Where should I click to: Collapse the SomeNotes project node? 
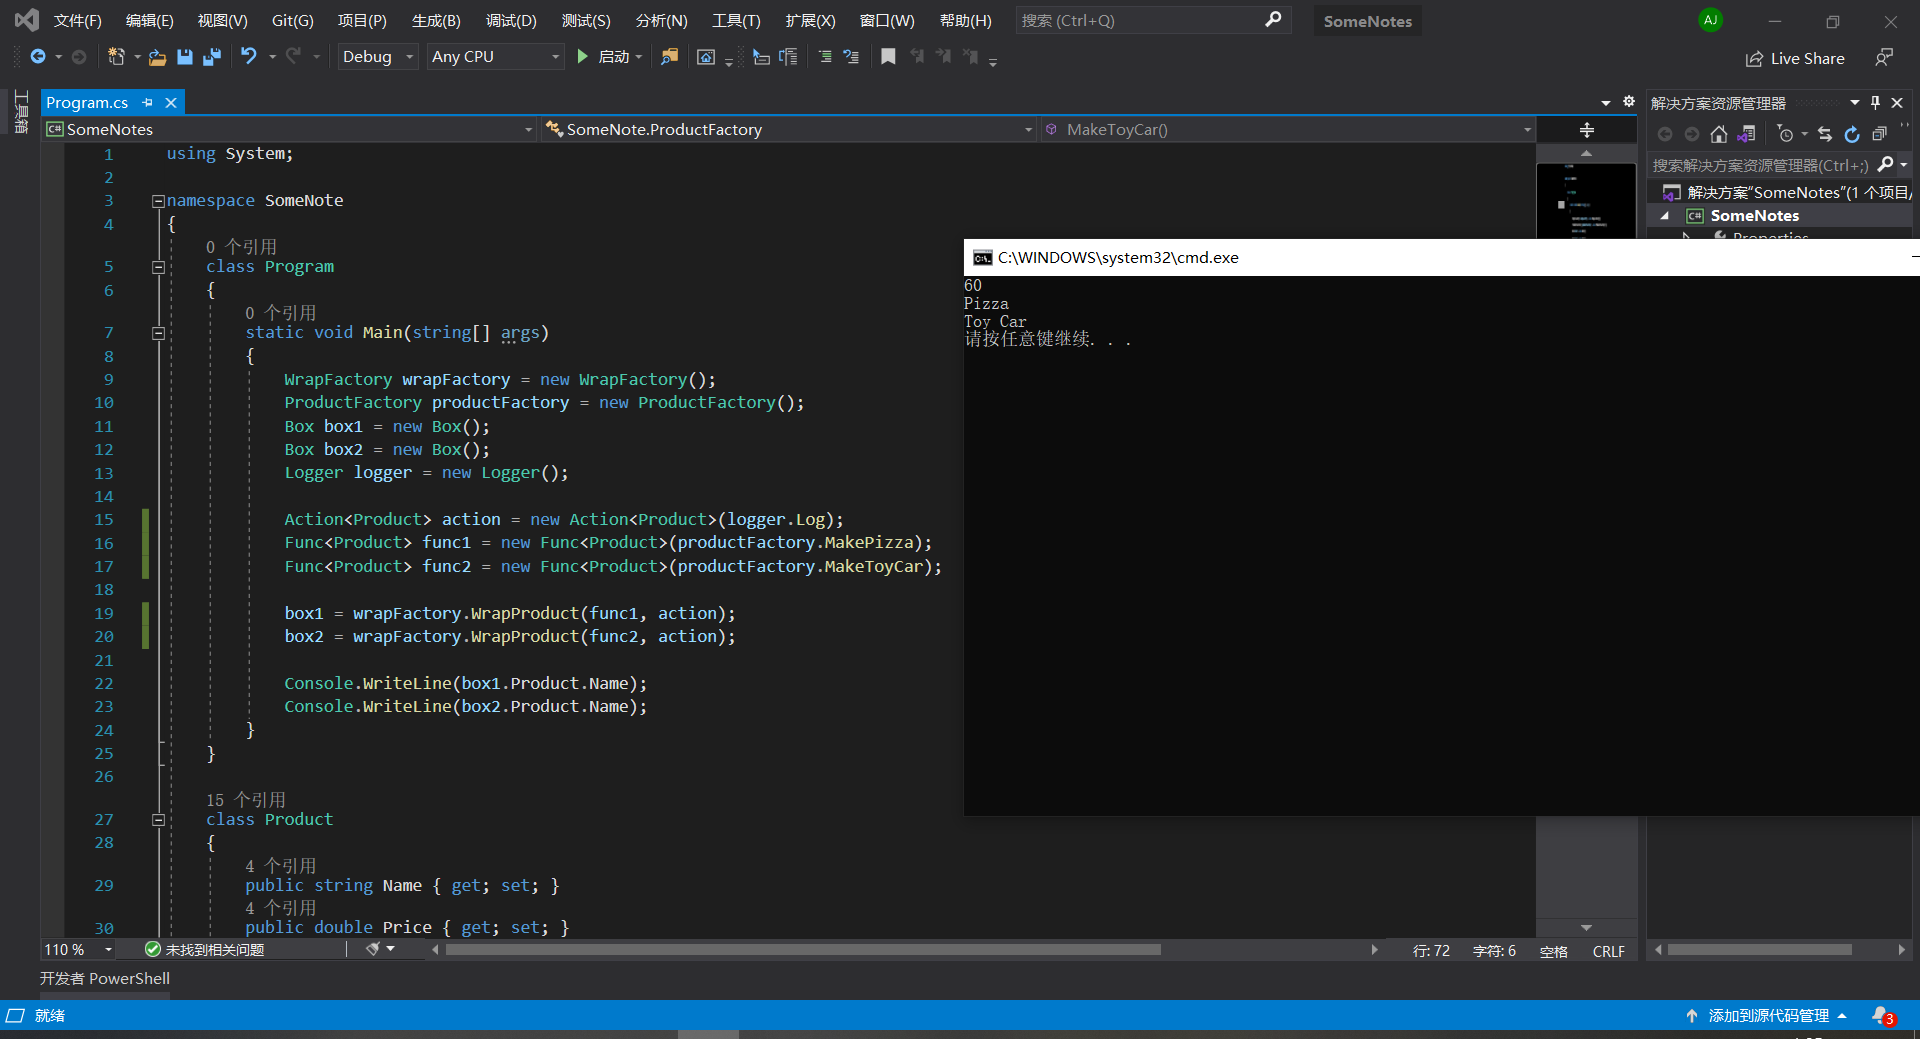click(x=1665, y=216)
